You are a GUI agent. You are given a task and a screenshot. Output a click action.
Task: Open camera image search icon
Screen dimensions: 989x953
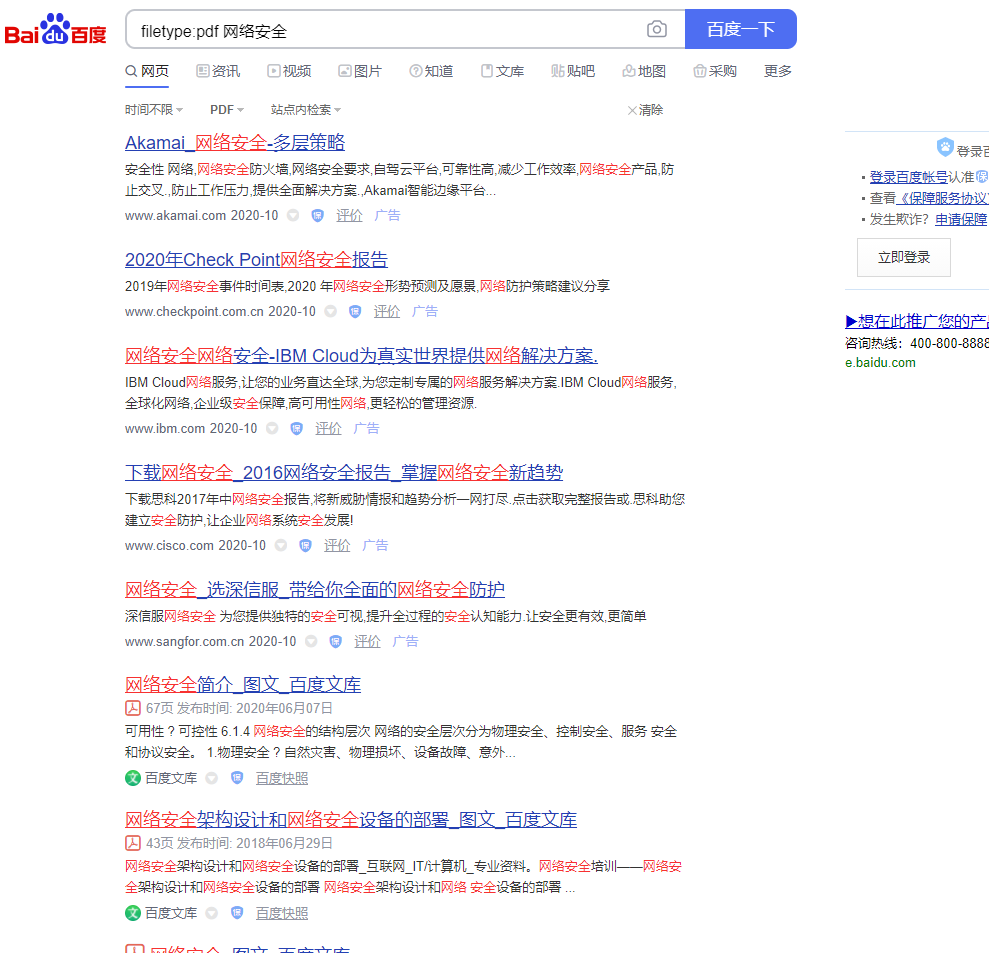point(657,29)
